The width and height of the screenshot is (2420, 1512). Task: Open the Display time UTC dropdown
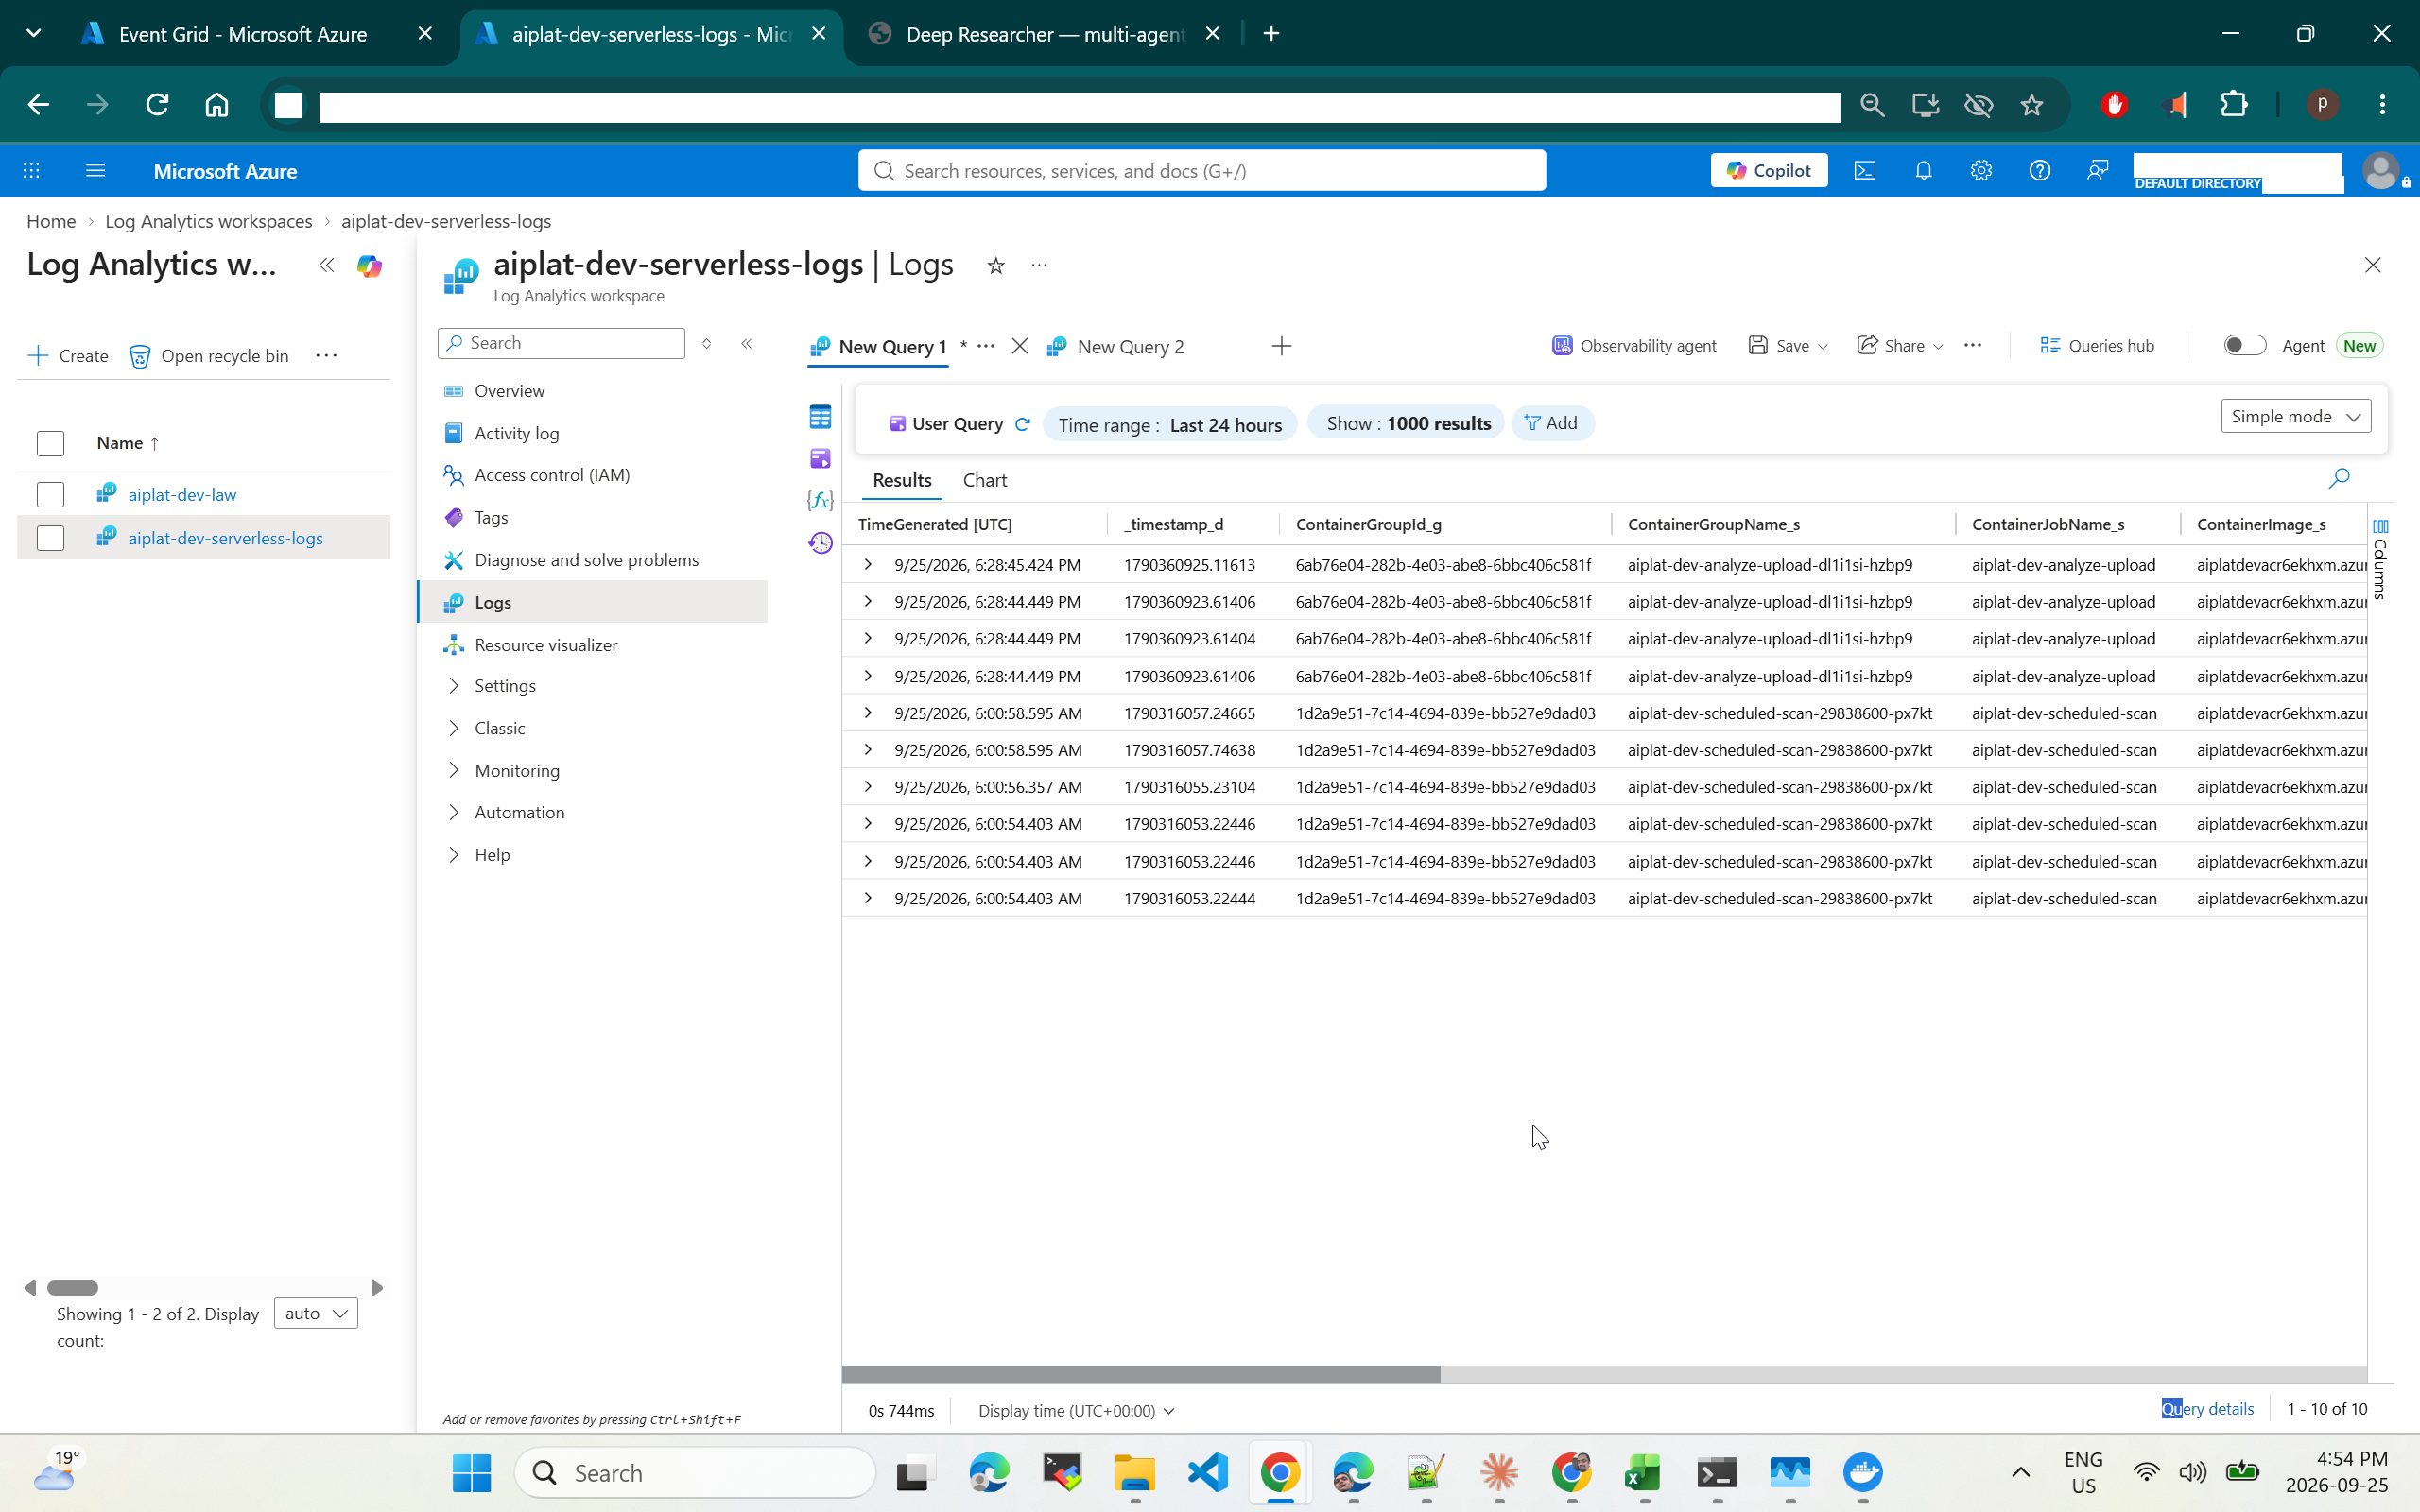coord(1076,1410)
